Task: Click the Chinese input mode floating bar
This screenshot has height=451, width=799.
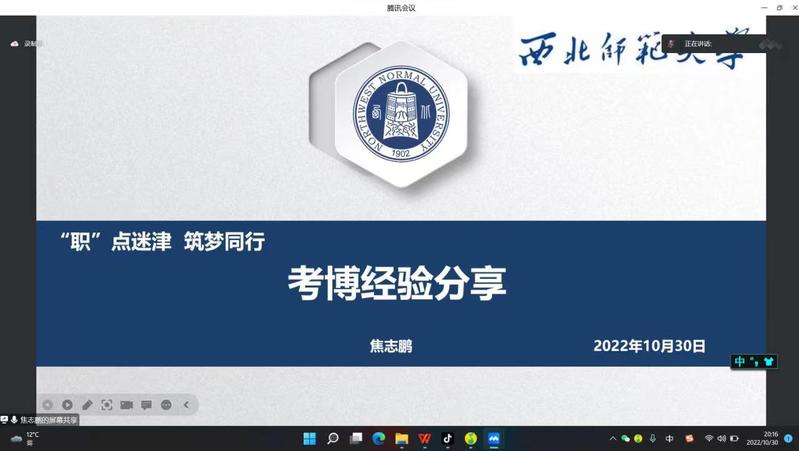Action: (754, 361)
